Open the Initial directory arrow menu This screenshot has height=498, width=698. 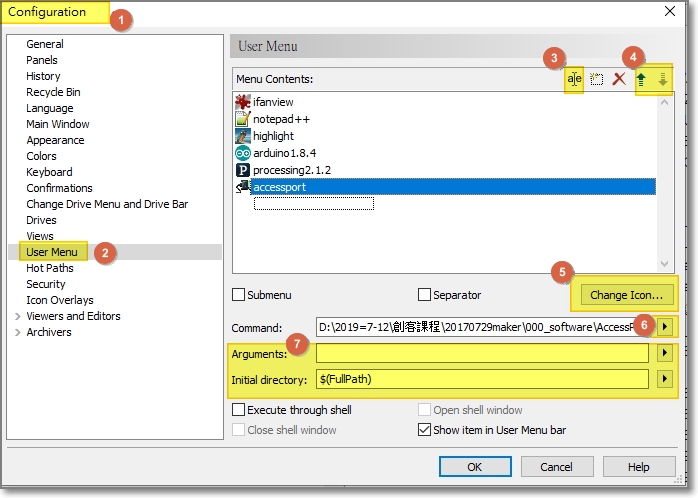663,379
